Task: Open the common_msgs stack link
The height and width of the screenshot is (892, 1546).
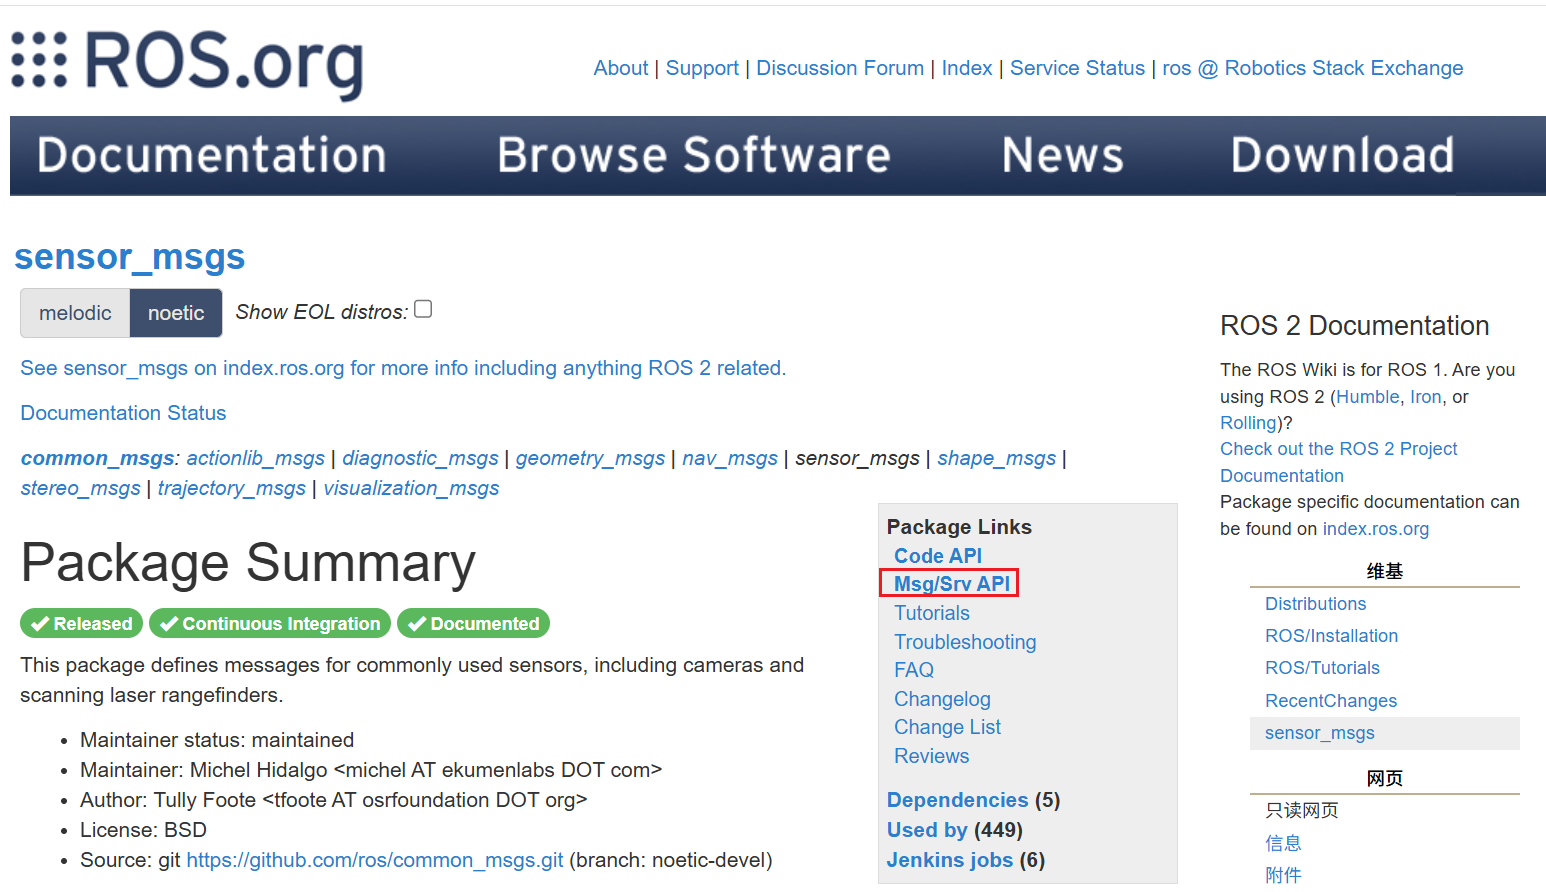Action: click(x=97, y=458)
